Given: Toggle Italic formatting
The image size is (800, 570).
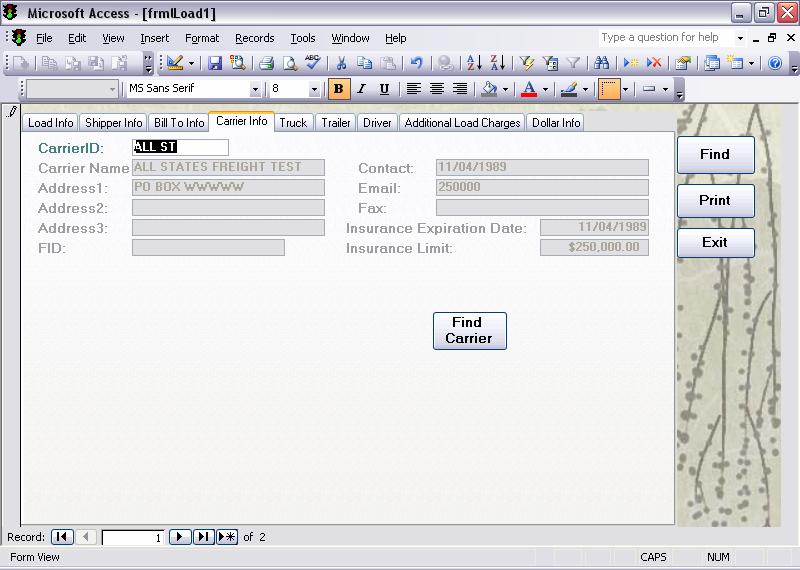Looking at the screenshot, I should pos(361,89).
